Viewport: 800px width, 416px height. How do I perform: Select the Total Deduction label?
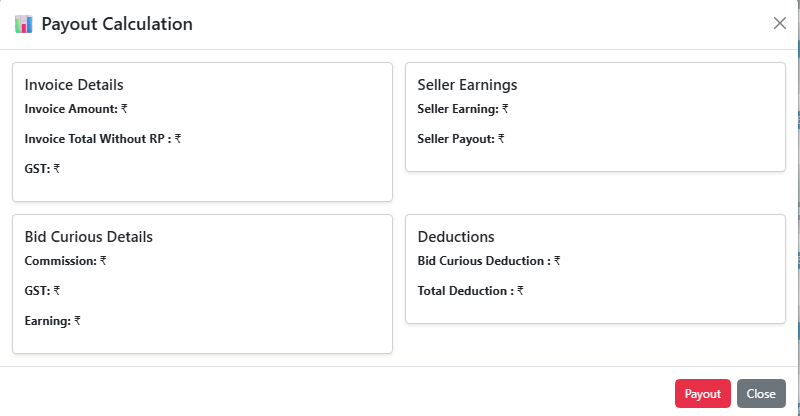465,291
